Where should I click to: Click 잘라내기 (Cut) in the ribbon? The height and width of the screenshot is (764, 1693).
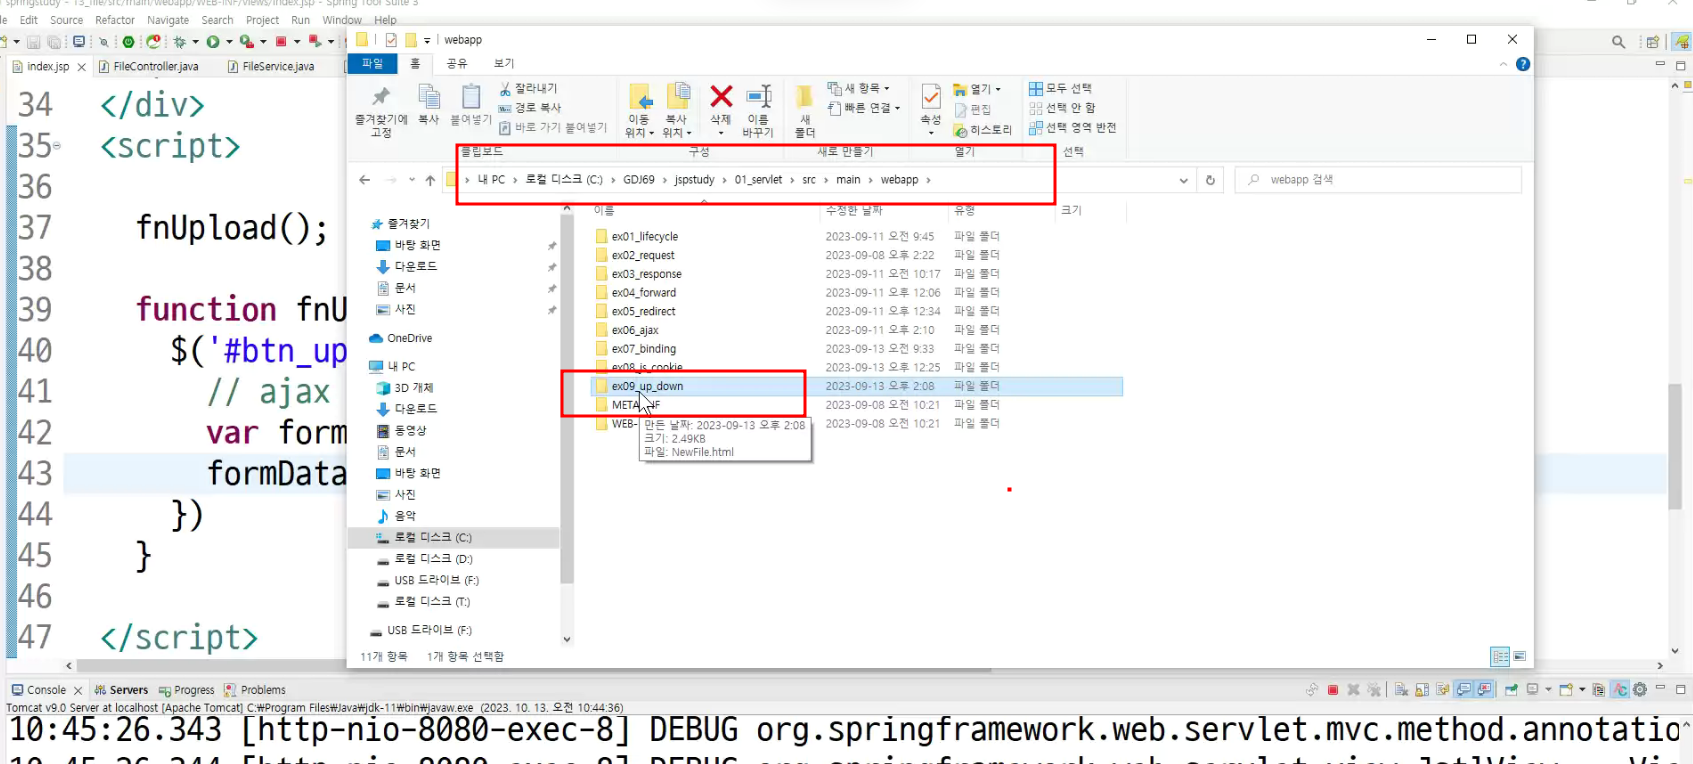click(529, 89)
